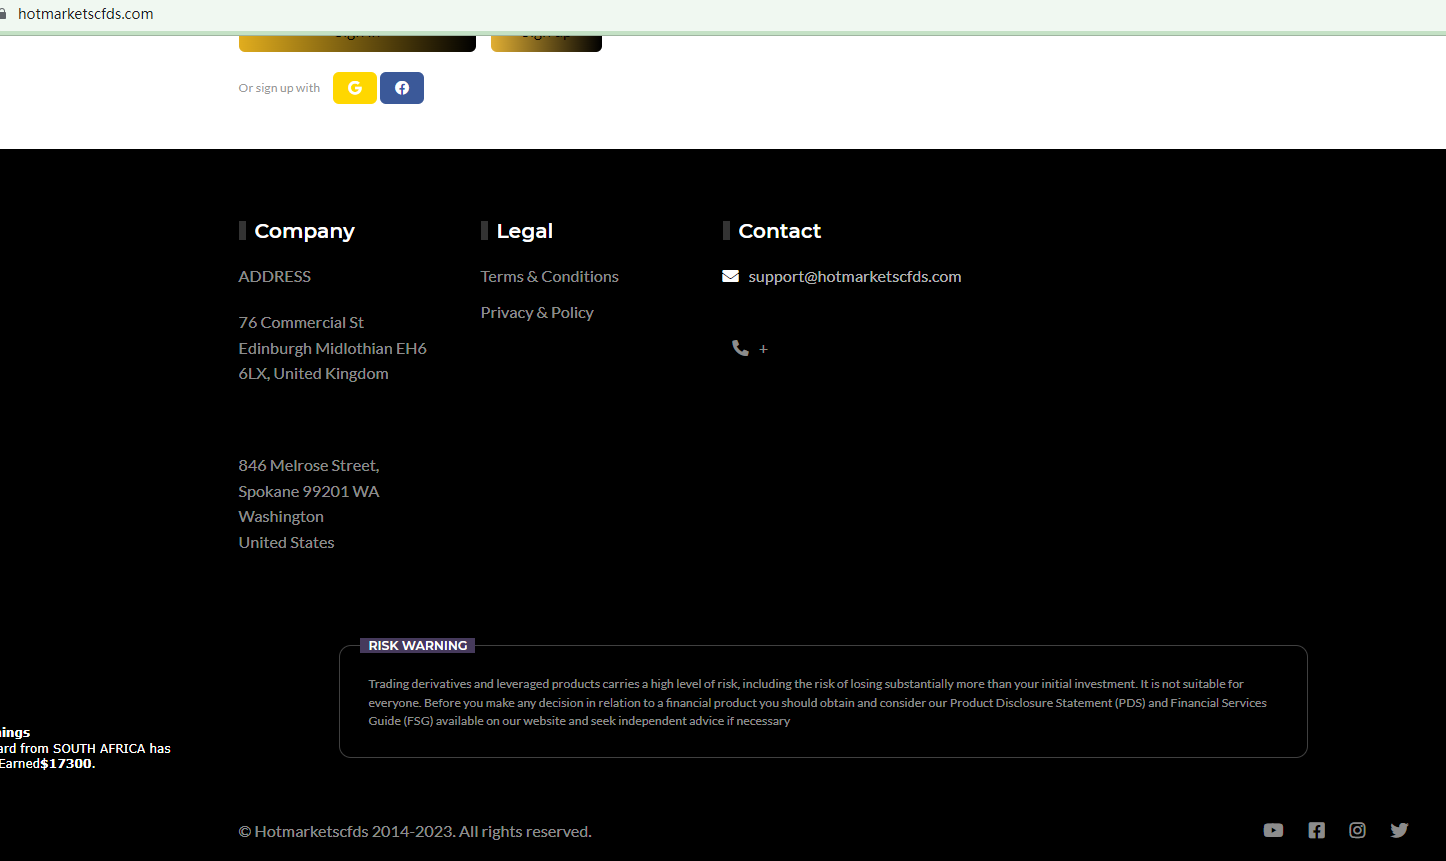Open the Terms & Conditions link
Viewport: 1446px width, 861px height.
click(x=549, y=276)
